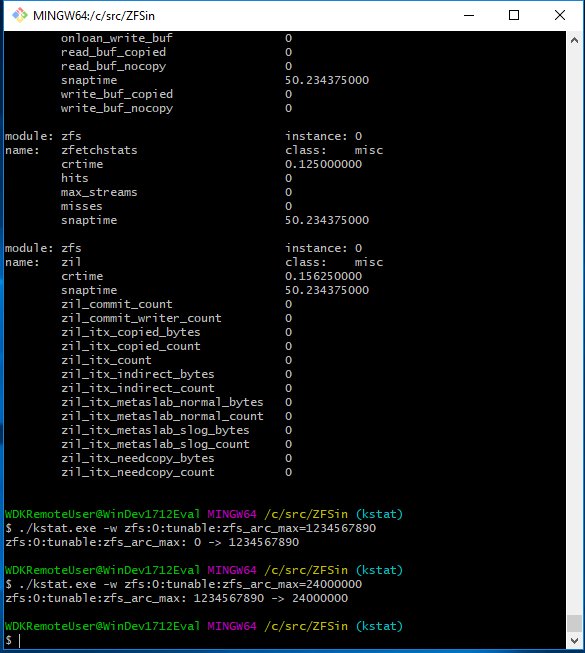The height and width of the screenshot is (653, 585).
Task: Click the 'read_buf_copied' entry
Action: click(113, 52)
